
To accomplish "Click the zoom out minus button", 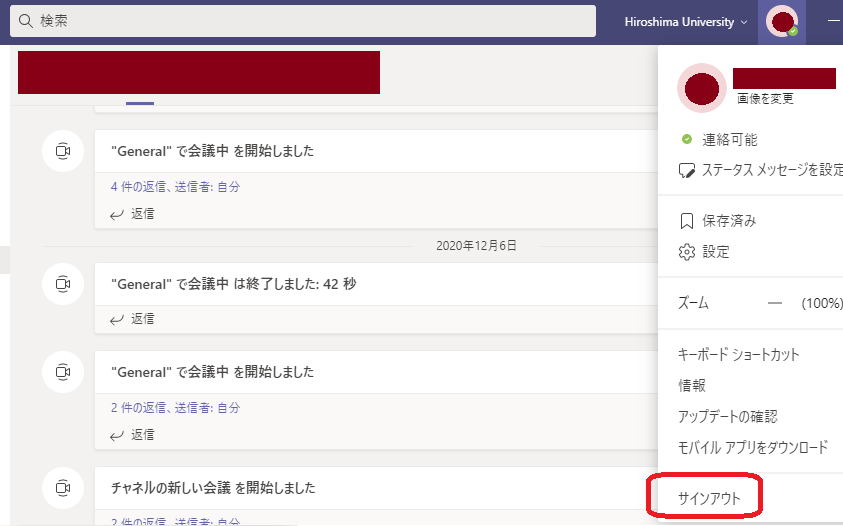I will coord(774,303).
